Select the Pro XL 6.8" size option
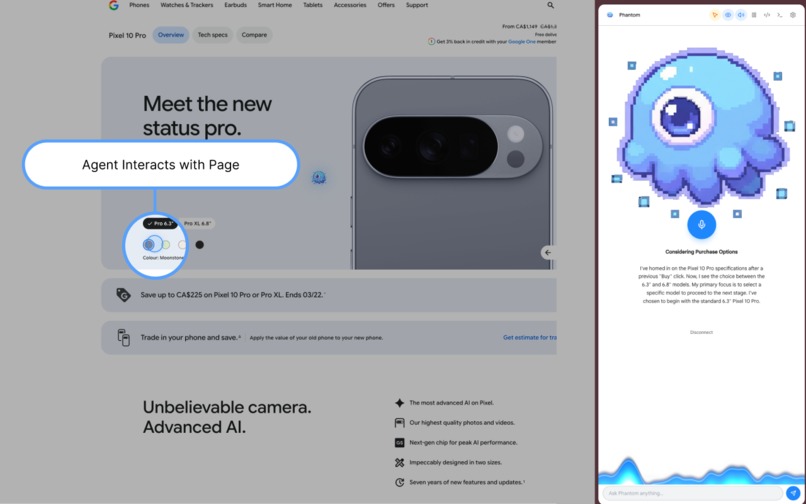 tap(197, 224)
